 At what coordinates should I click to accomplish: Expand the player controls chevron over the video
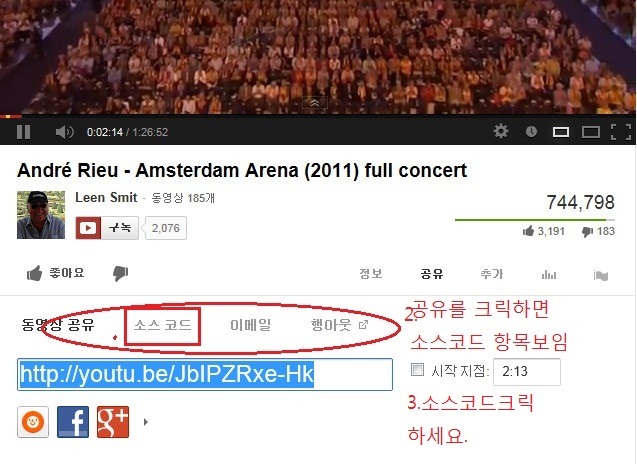(314, 103)
